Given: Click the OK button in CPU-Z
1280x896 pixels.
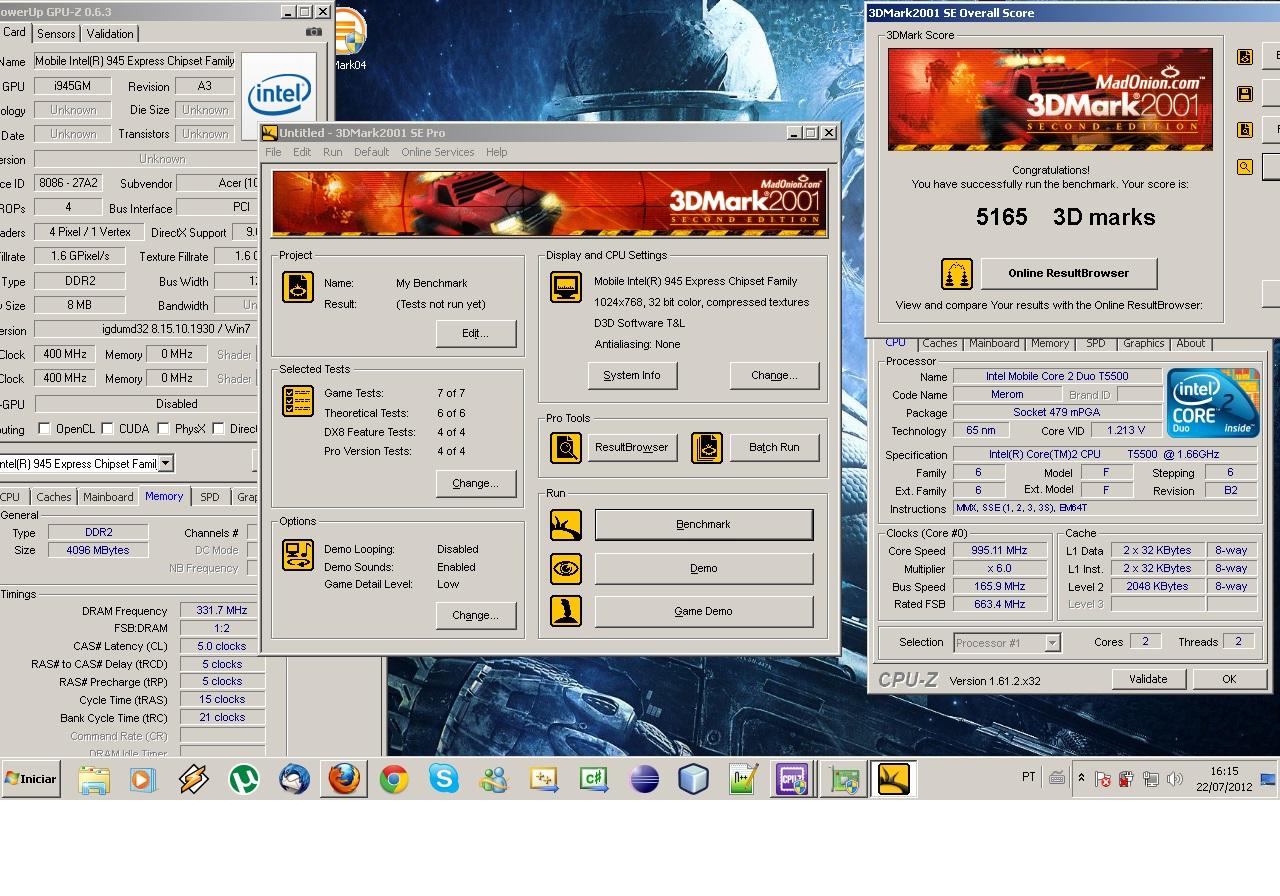Looking at the screenshot, I should pyautogui.click(x=1229, y=679).
